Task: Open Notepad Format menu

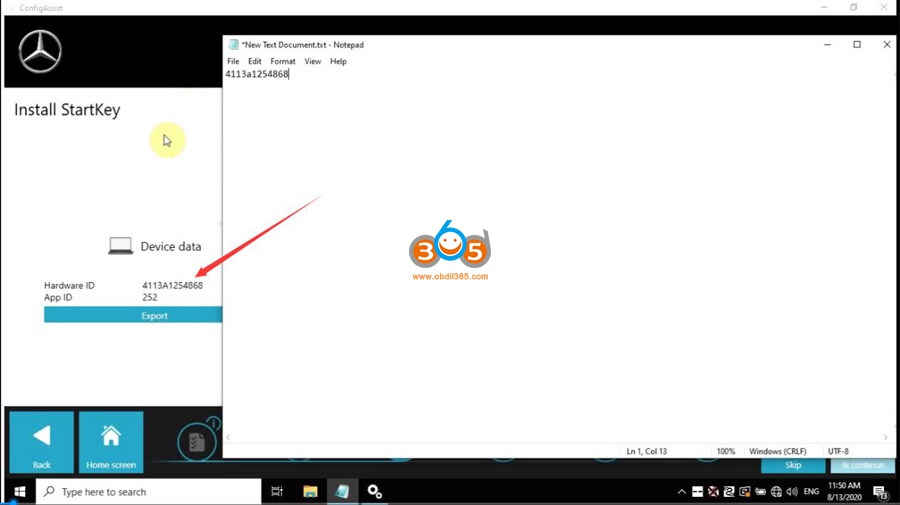Action: 283,61
